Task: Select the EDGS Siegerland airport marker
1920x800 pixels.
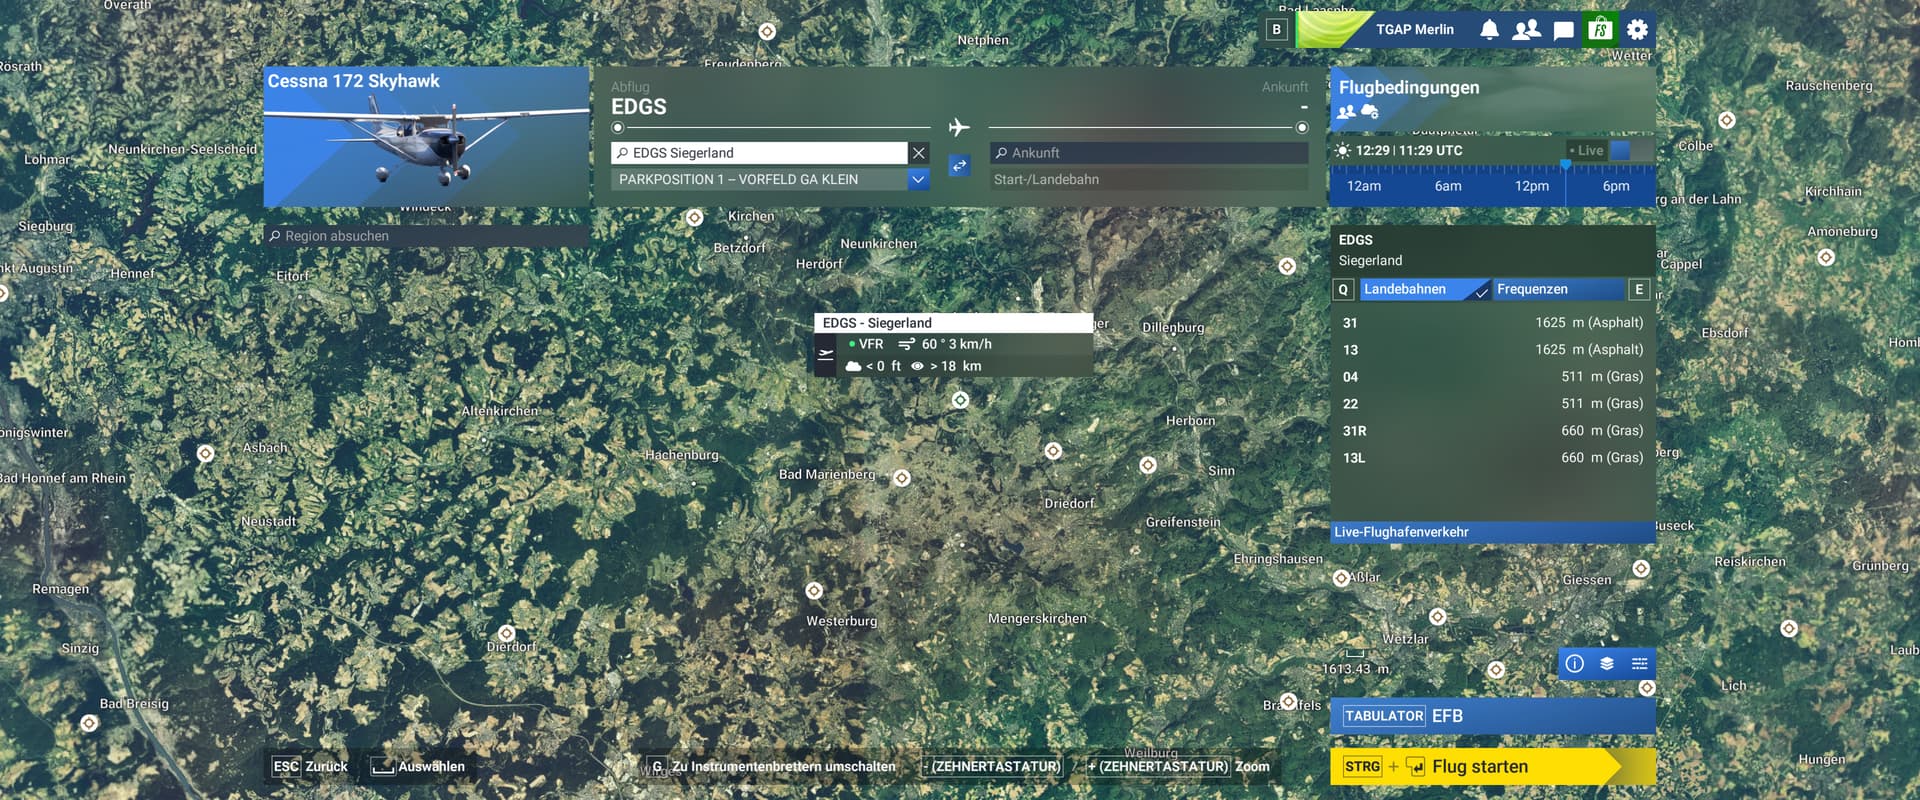Action: pyautogui.click(x=960, y=400)
